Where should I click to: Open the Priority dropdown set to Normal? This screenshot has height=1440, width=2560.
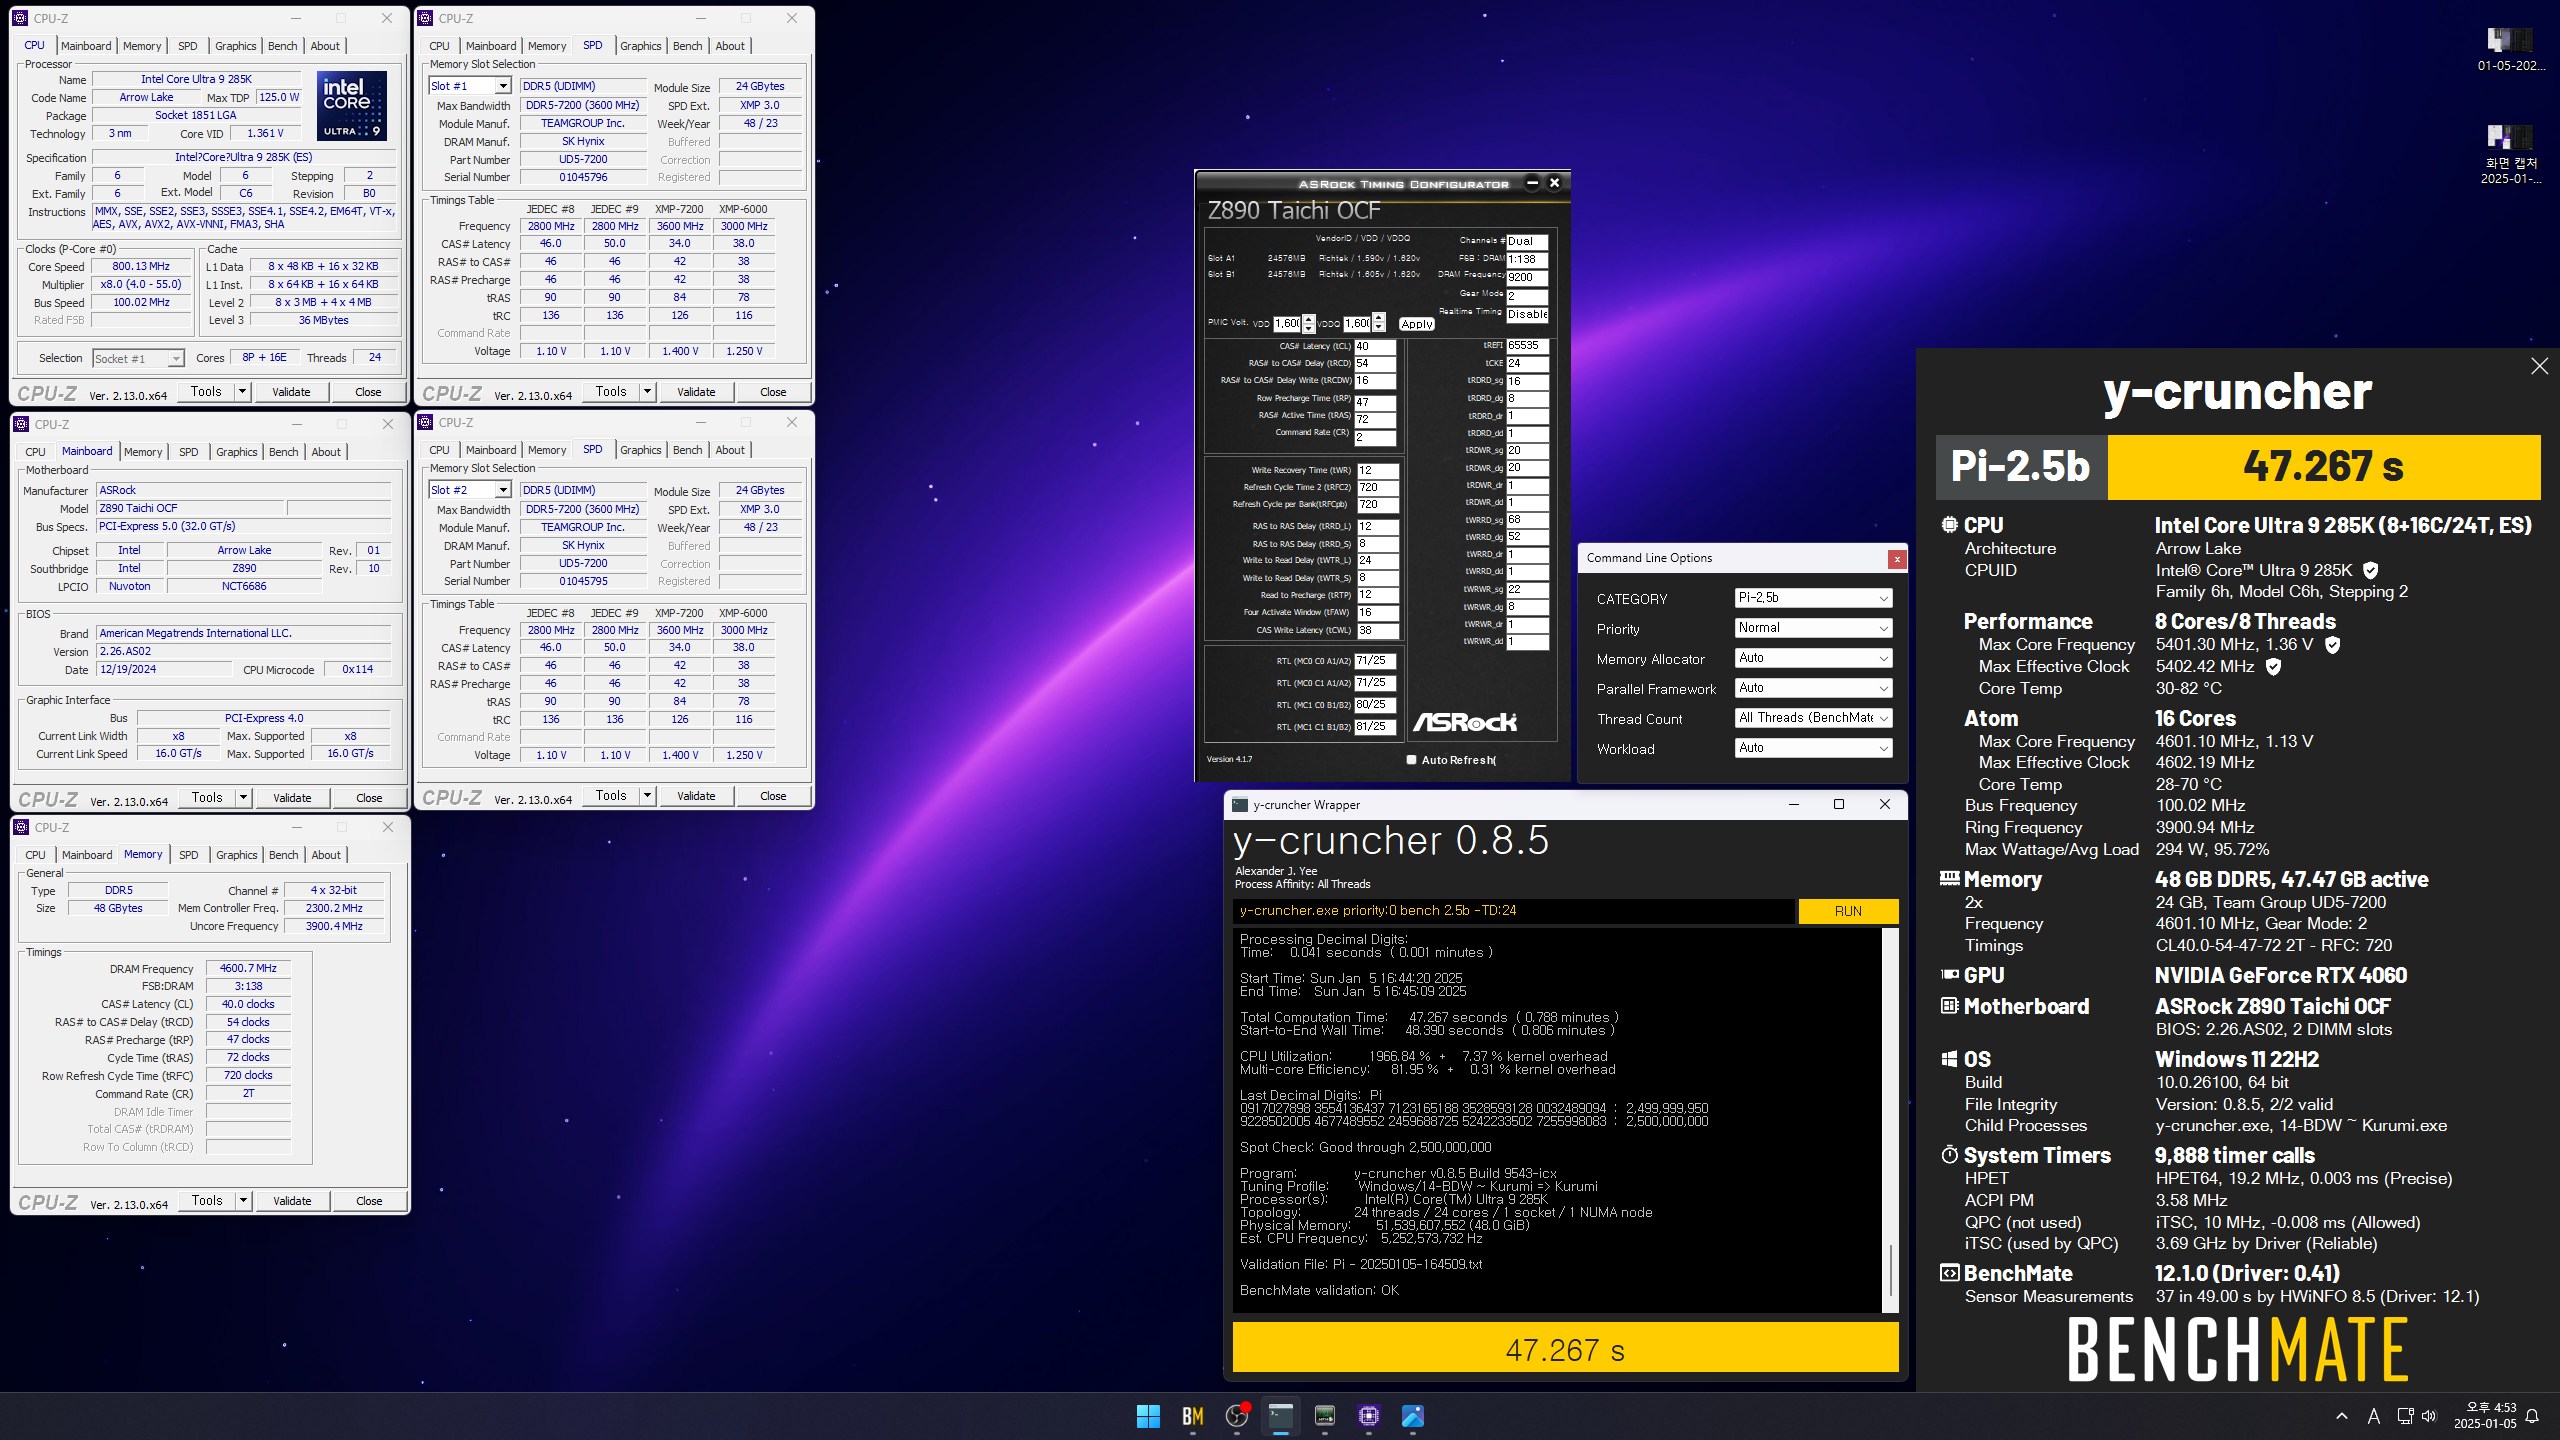(x=1813, y=628)
